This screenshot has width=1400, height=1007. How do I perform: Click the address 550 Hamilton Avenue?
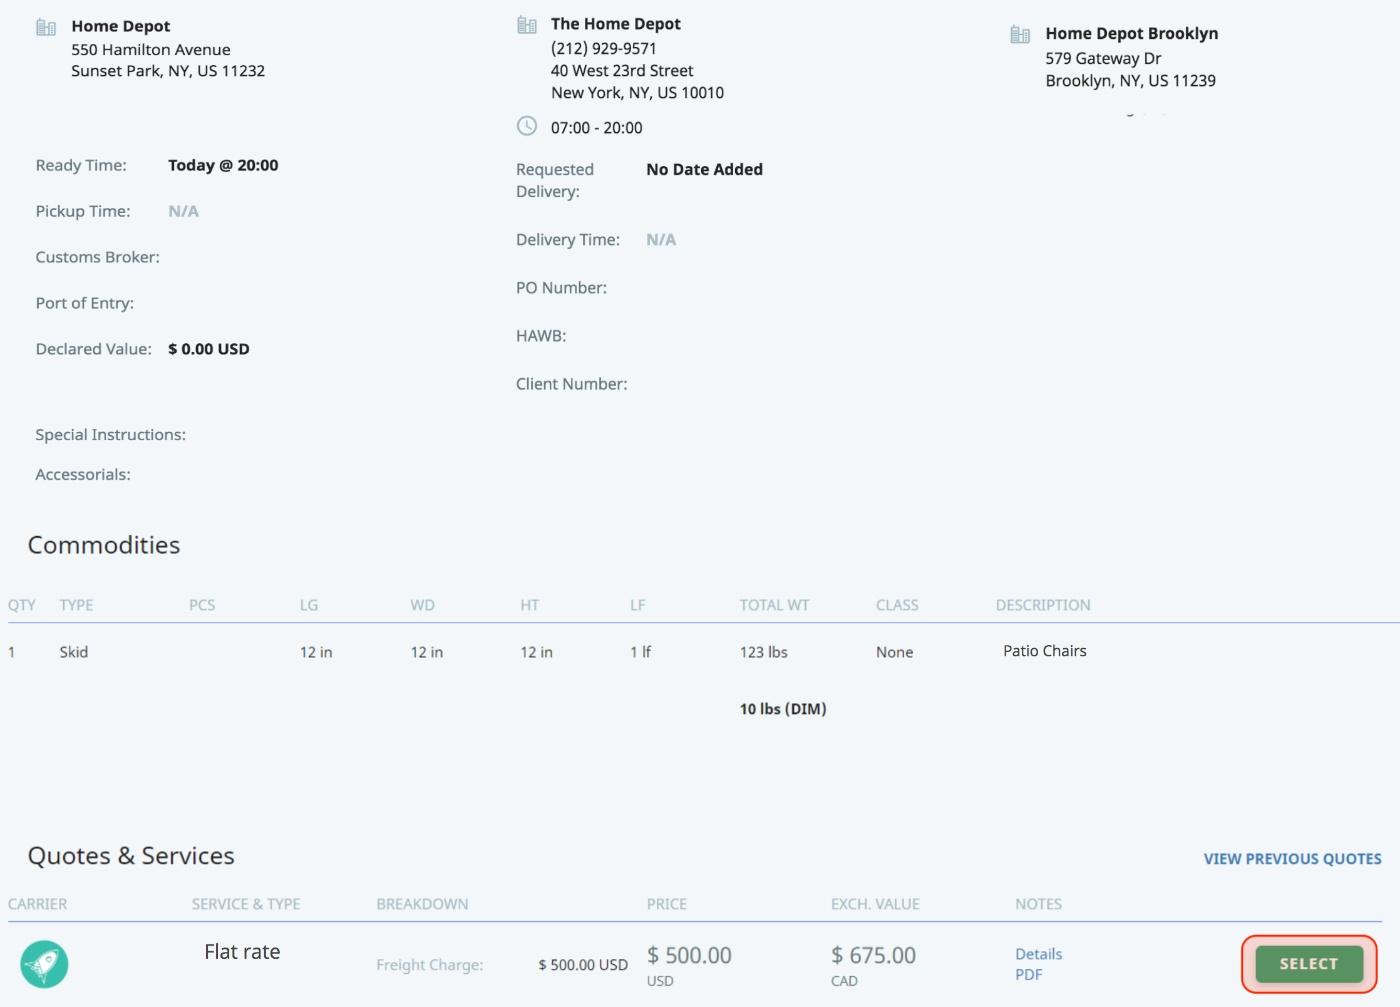point(151,50)
